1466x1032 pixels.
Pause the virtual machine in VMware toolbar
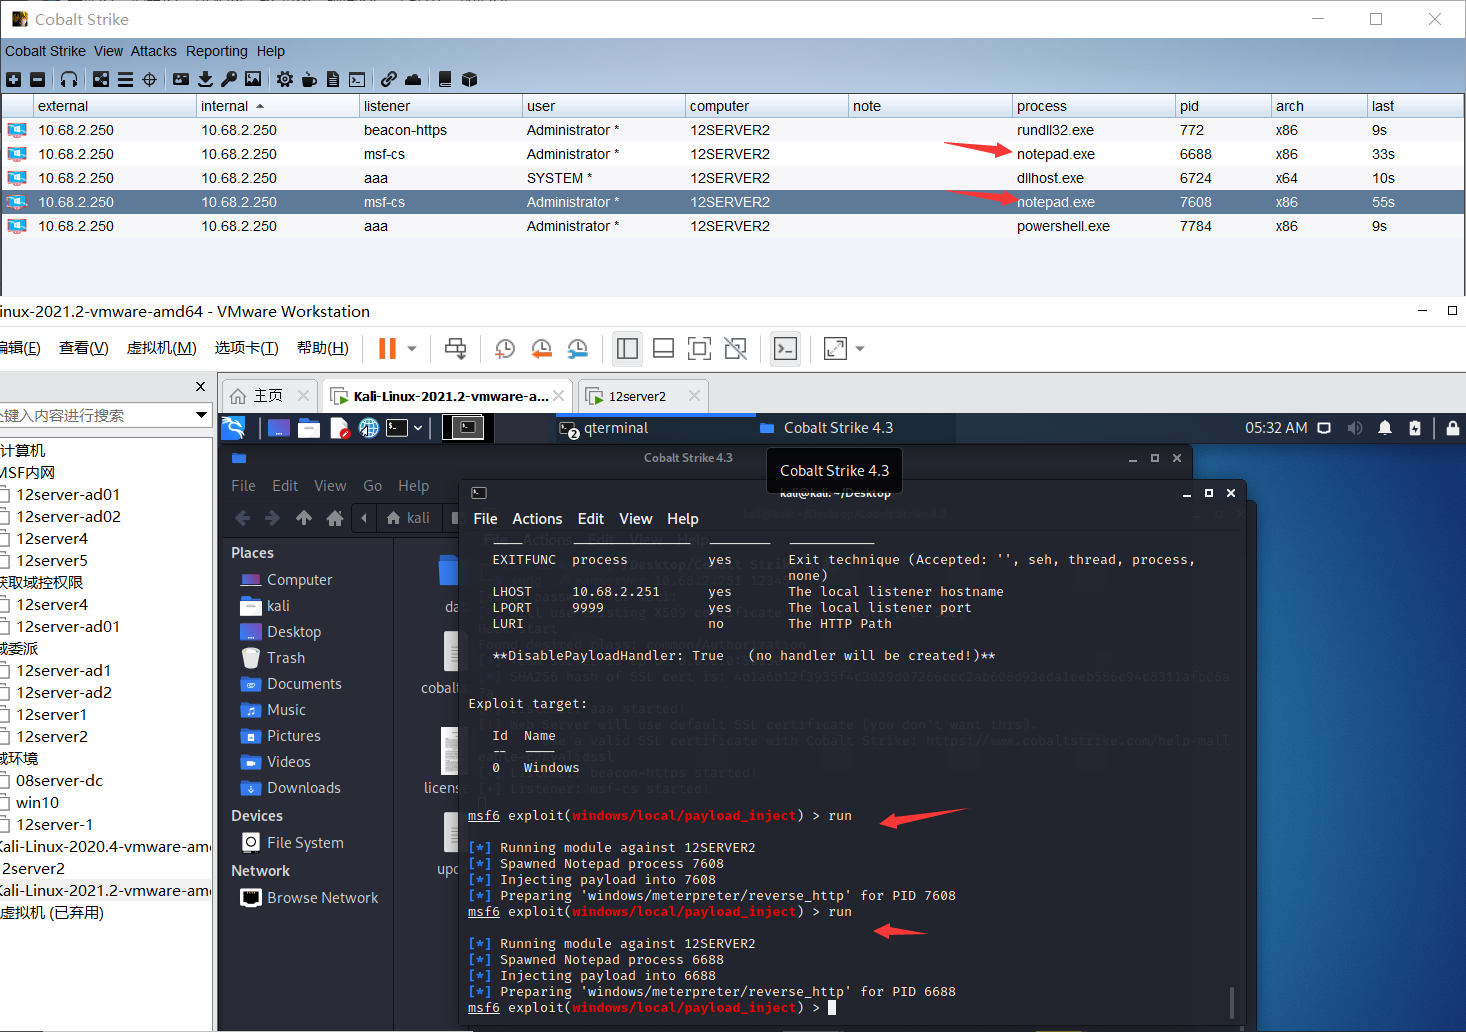click(x=387, y=348)
